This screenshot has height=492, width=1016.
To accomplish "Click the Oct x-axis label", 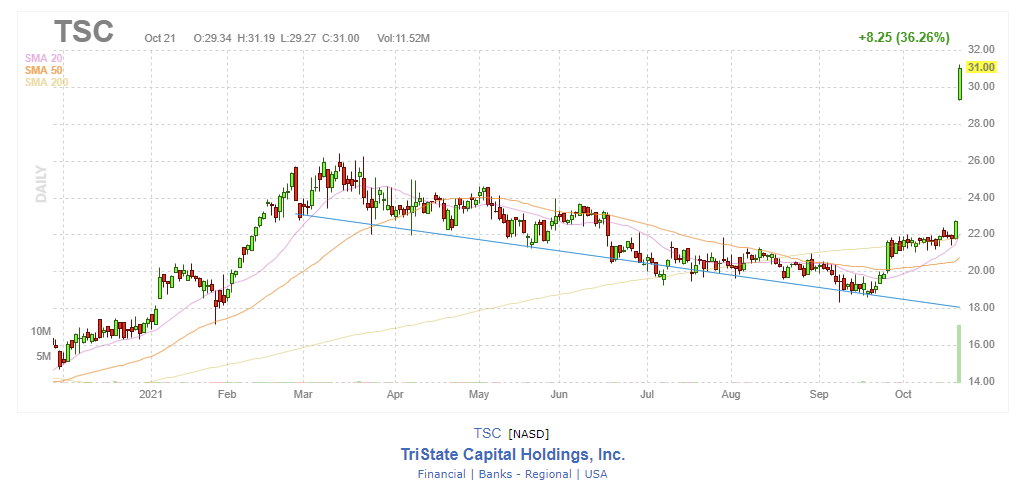I will (903, 394).
